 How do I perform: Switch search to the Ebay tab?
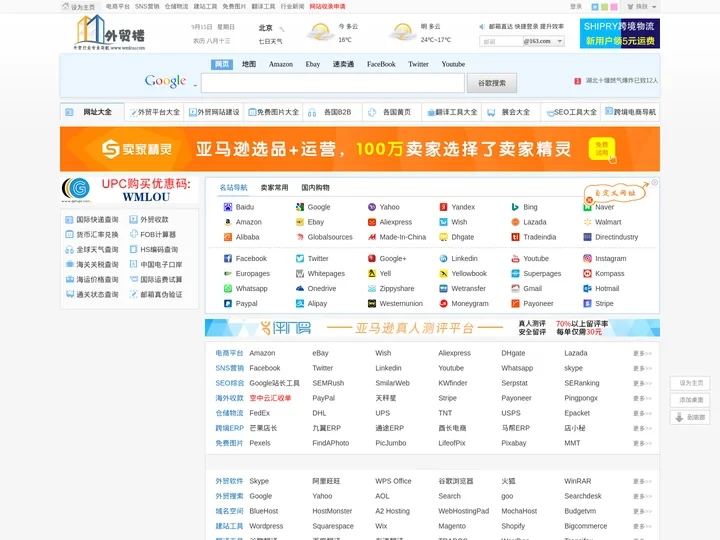pos(313,64)
